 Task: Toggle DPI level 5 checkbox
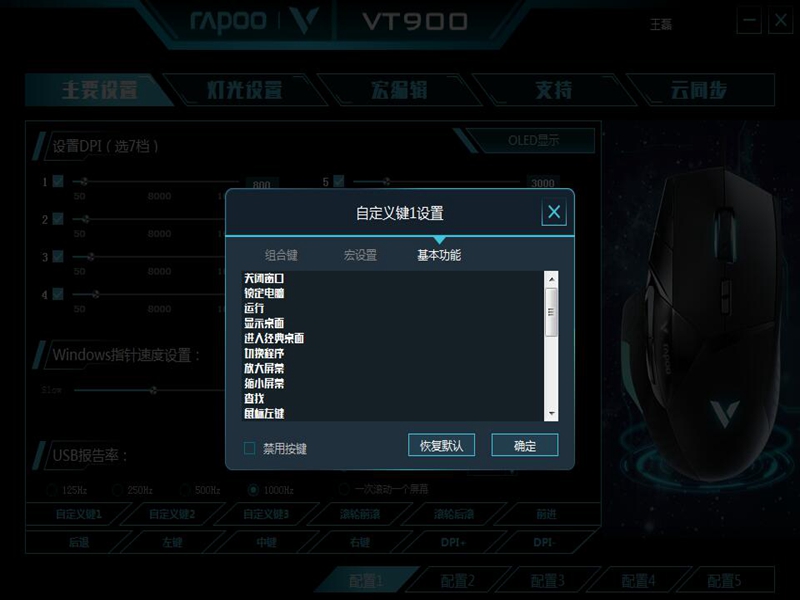coord(338,181)
